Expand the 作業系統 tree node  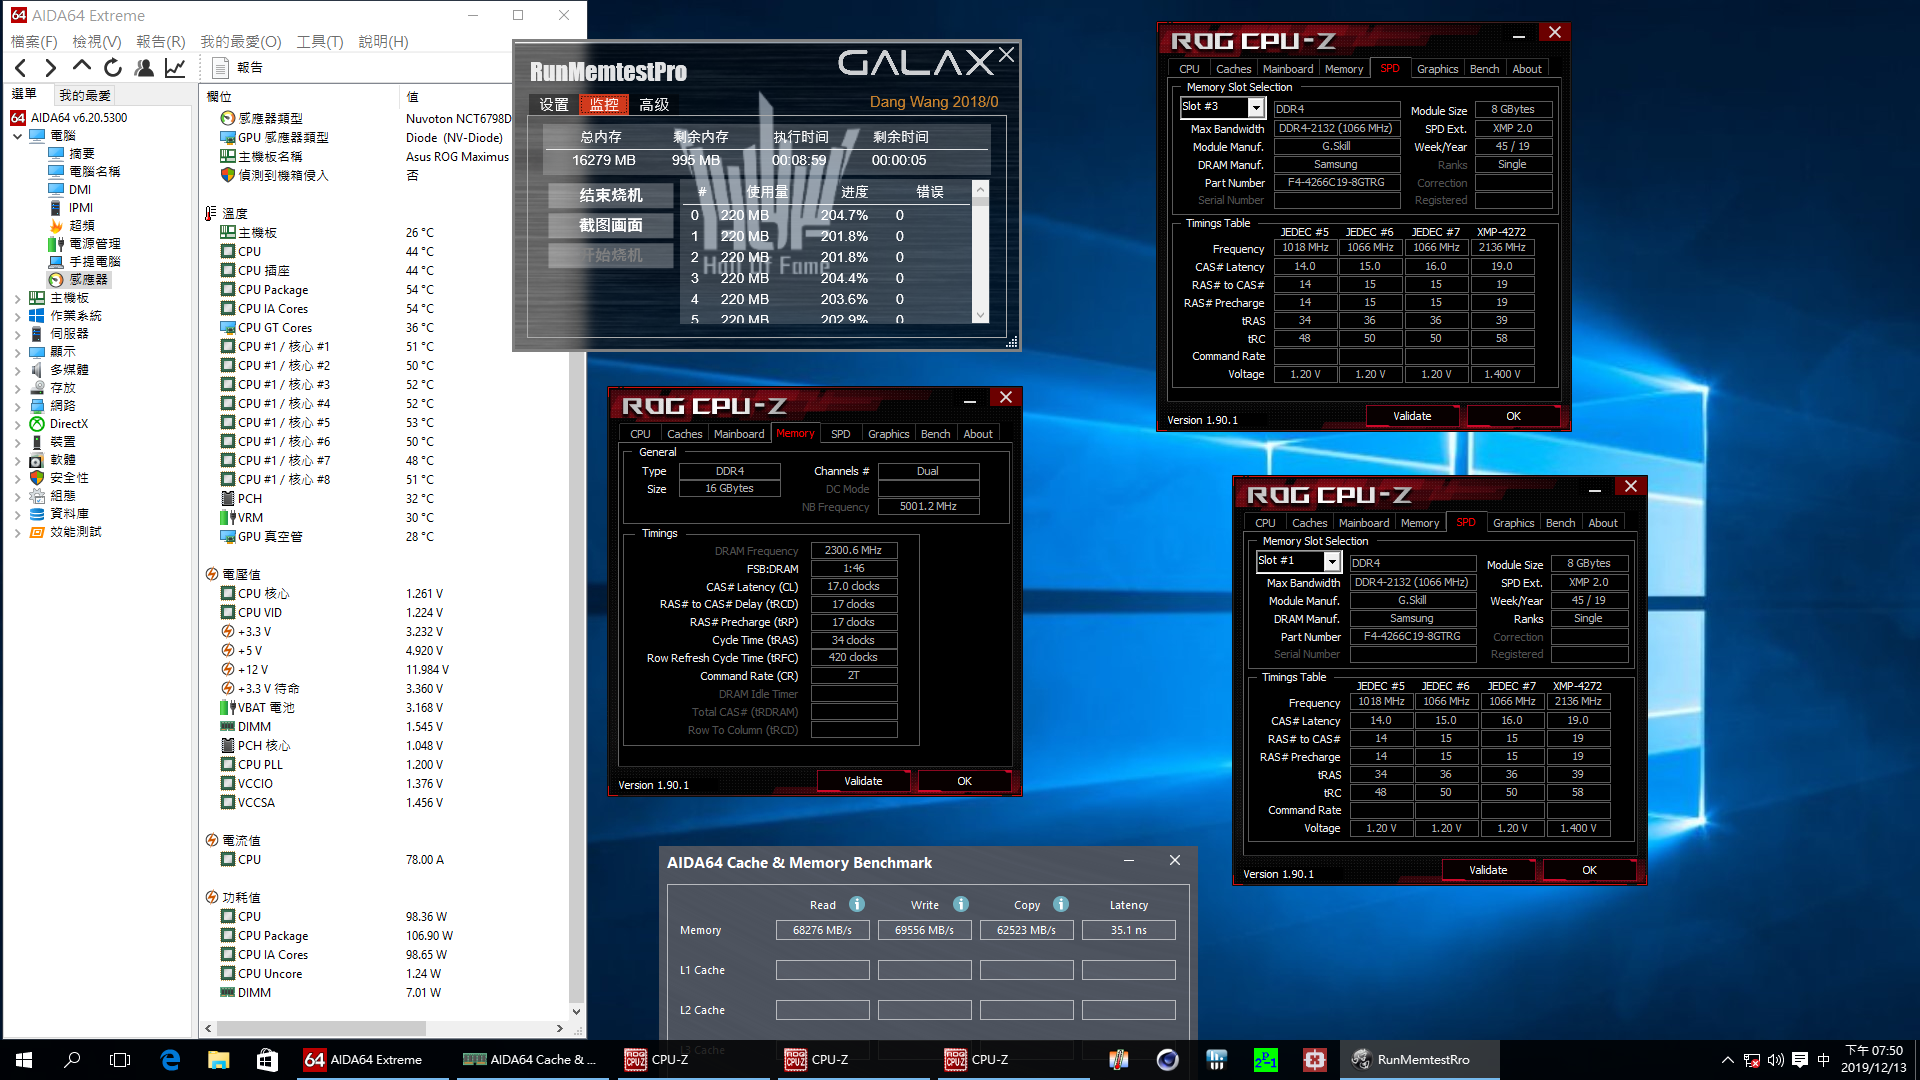click(17, 316)
